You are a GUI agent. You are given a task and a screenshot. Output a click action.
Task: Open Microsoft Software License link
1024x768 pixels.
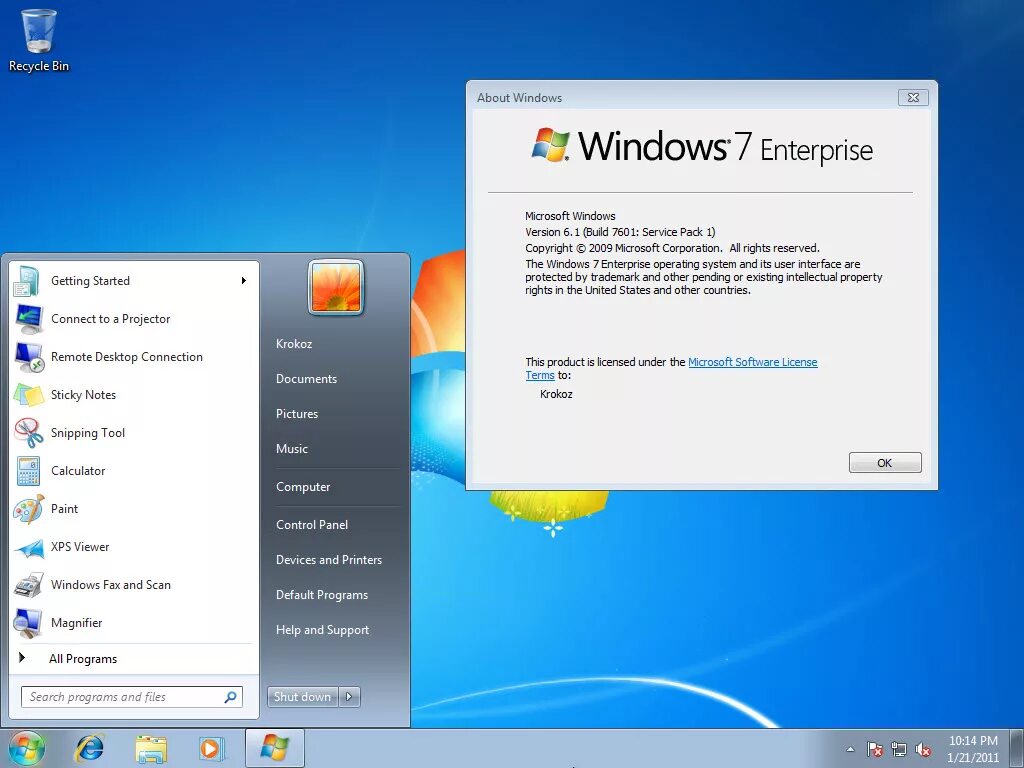752,362
